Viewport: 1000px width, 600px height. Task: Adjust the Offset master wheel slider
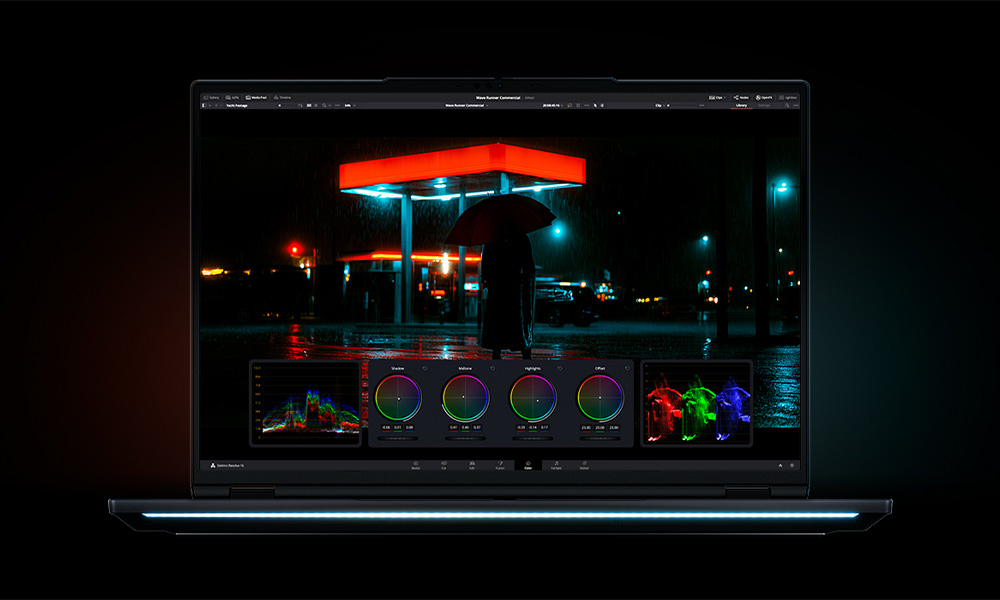(x=600, y=439)
